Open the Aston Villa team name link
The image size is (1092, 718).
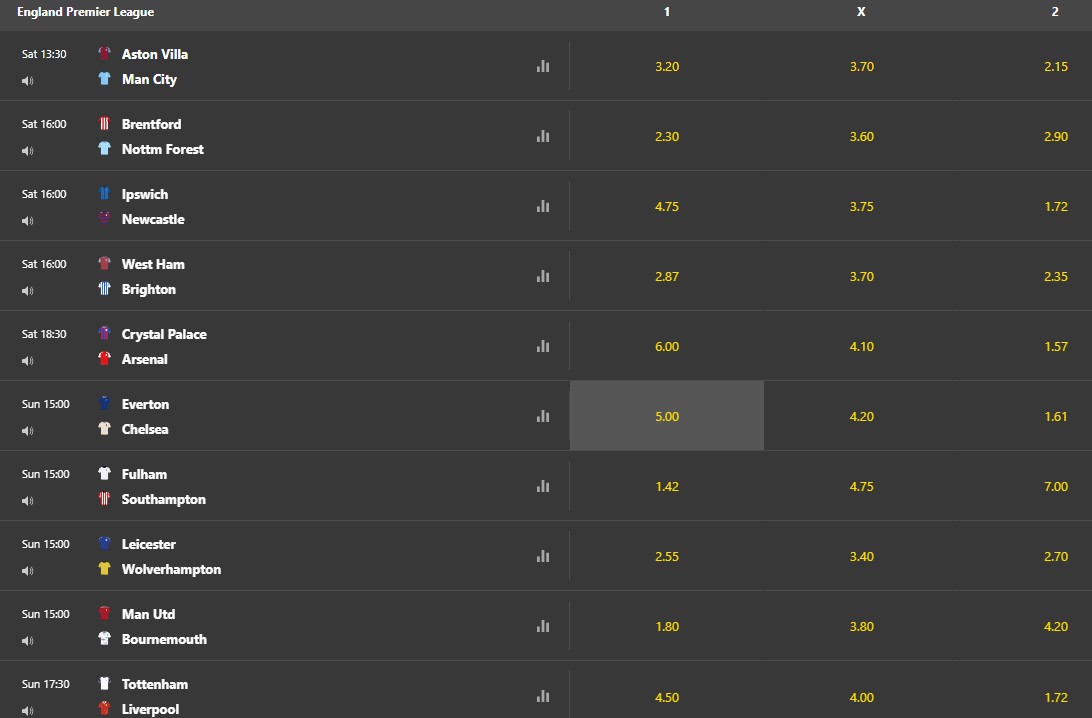point(155,54)
